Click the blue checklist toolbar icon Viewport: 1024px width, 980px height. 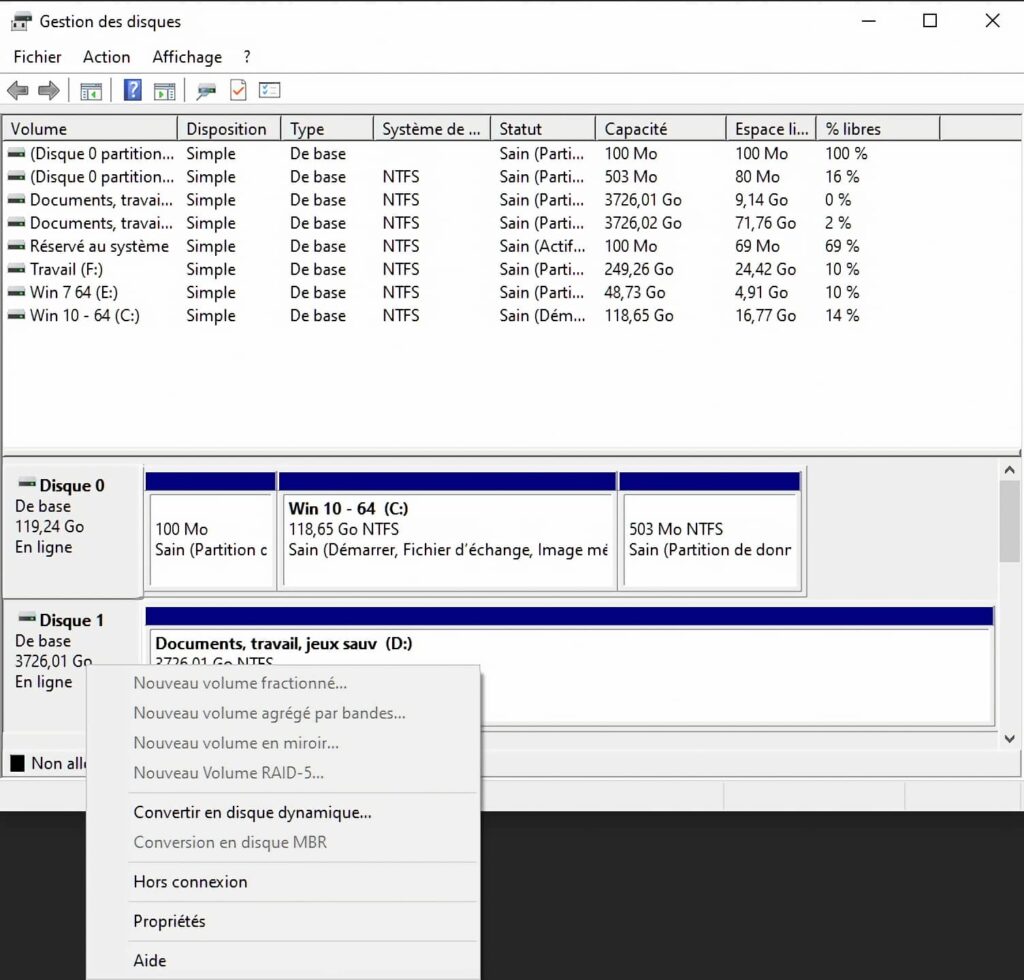[268, 90]
